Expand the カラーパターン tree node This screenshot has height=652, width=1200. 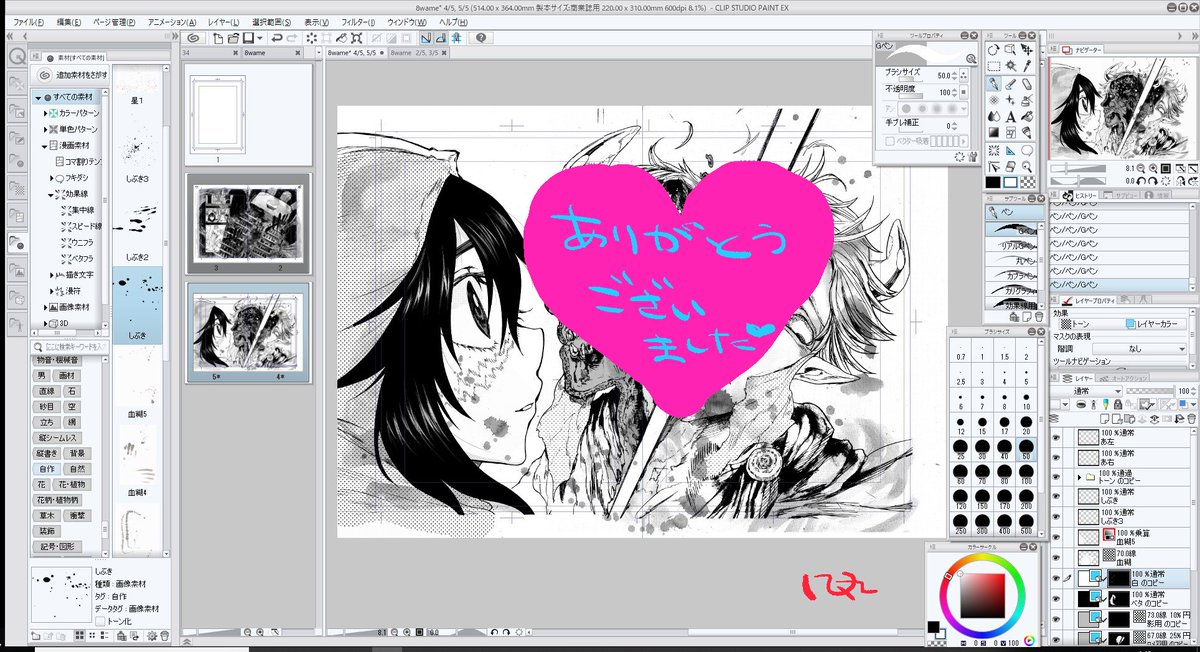tap(45, 113)
